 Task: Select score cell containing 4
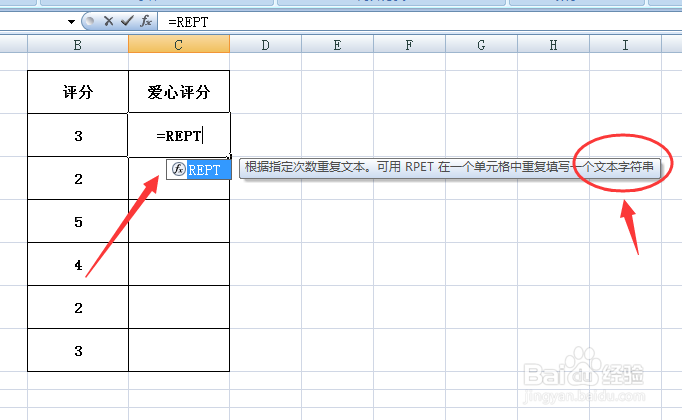(78, 264)
